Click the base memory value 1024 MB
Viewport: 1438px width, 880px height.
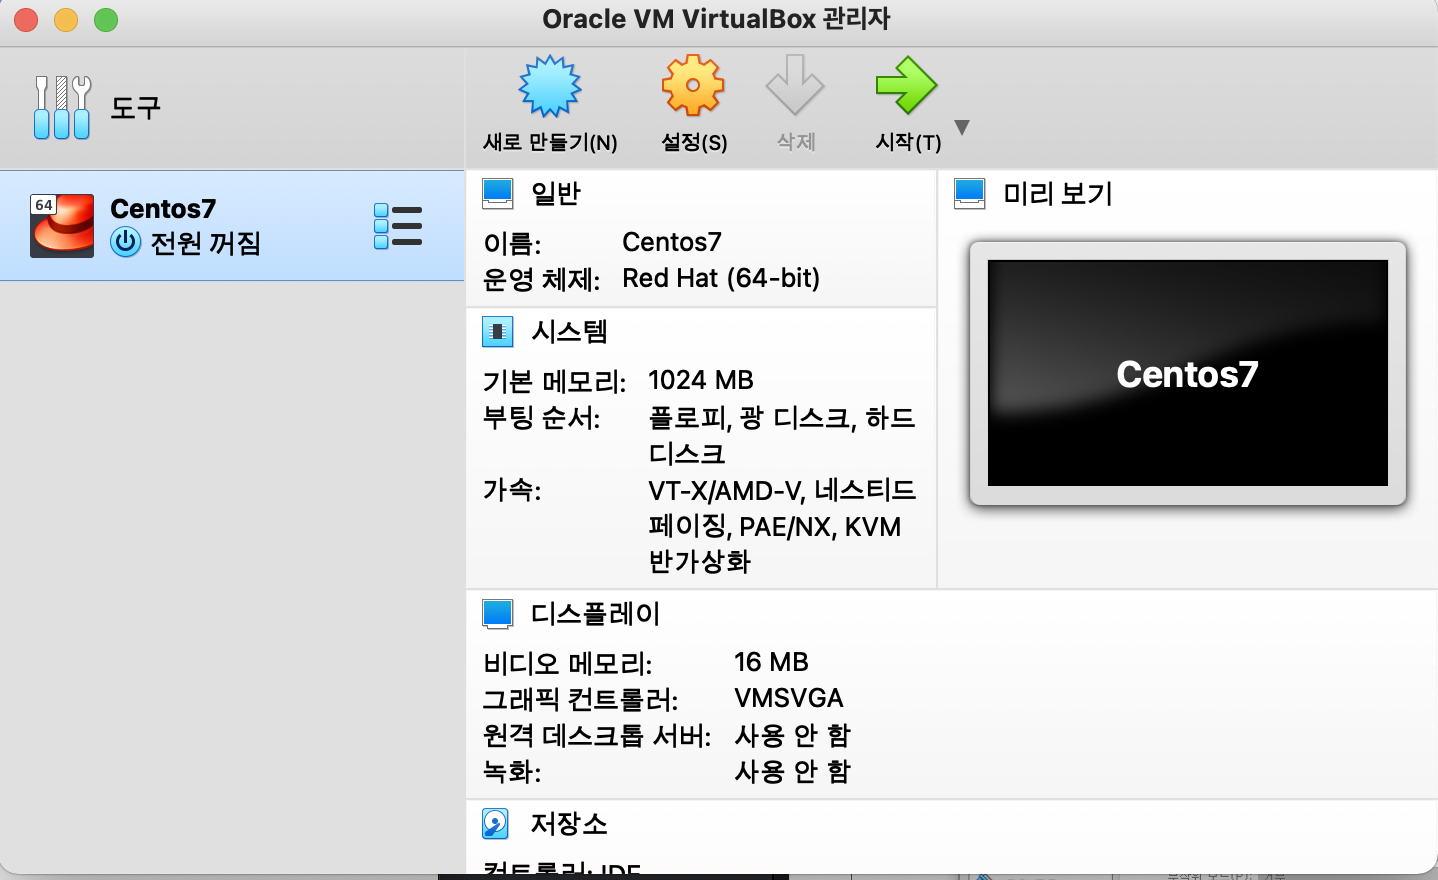[x=701, y=380]
